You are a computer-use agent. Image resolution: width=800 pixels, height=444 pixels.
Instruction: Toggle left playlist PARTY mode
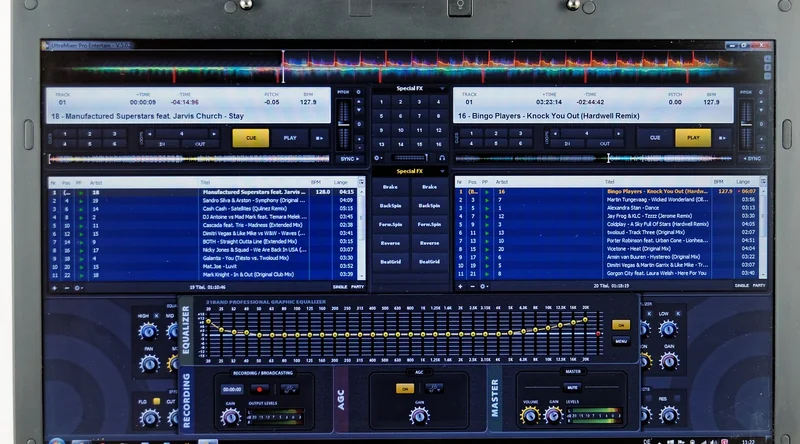coord(357,287)
